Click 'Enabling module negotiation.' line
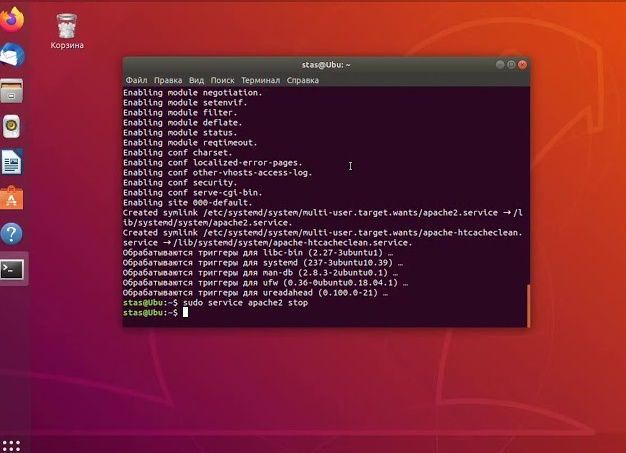The height and width of the screenshot is (453, 626). click(x=192, y=93)
